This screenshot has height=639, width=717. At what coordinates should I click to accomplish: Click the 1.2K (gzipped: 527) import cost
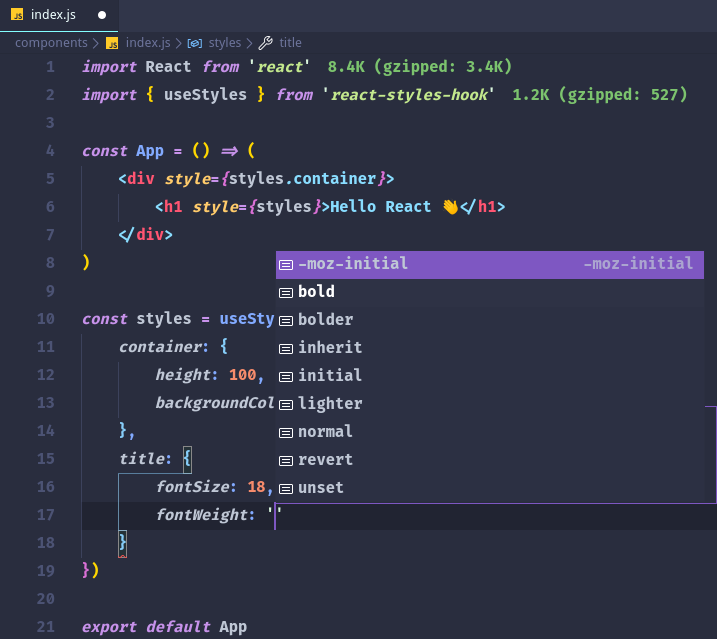599,95
